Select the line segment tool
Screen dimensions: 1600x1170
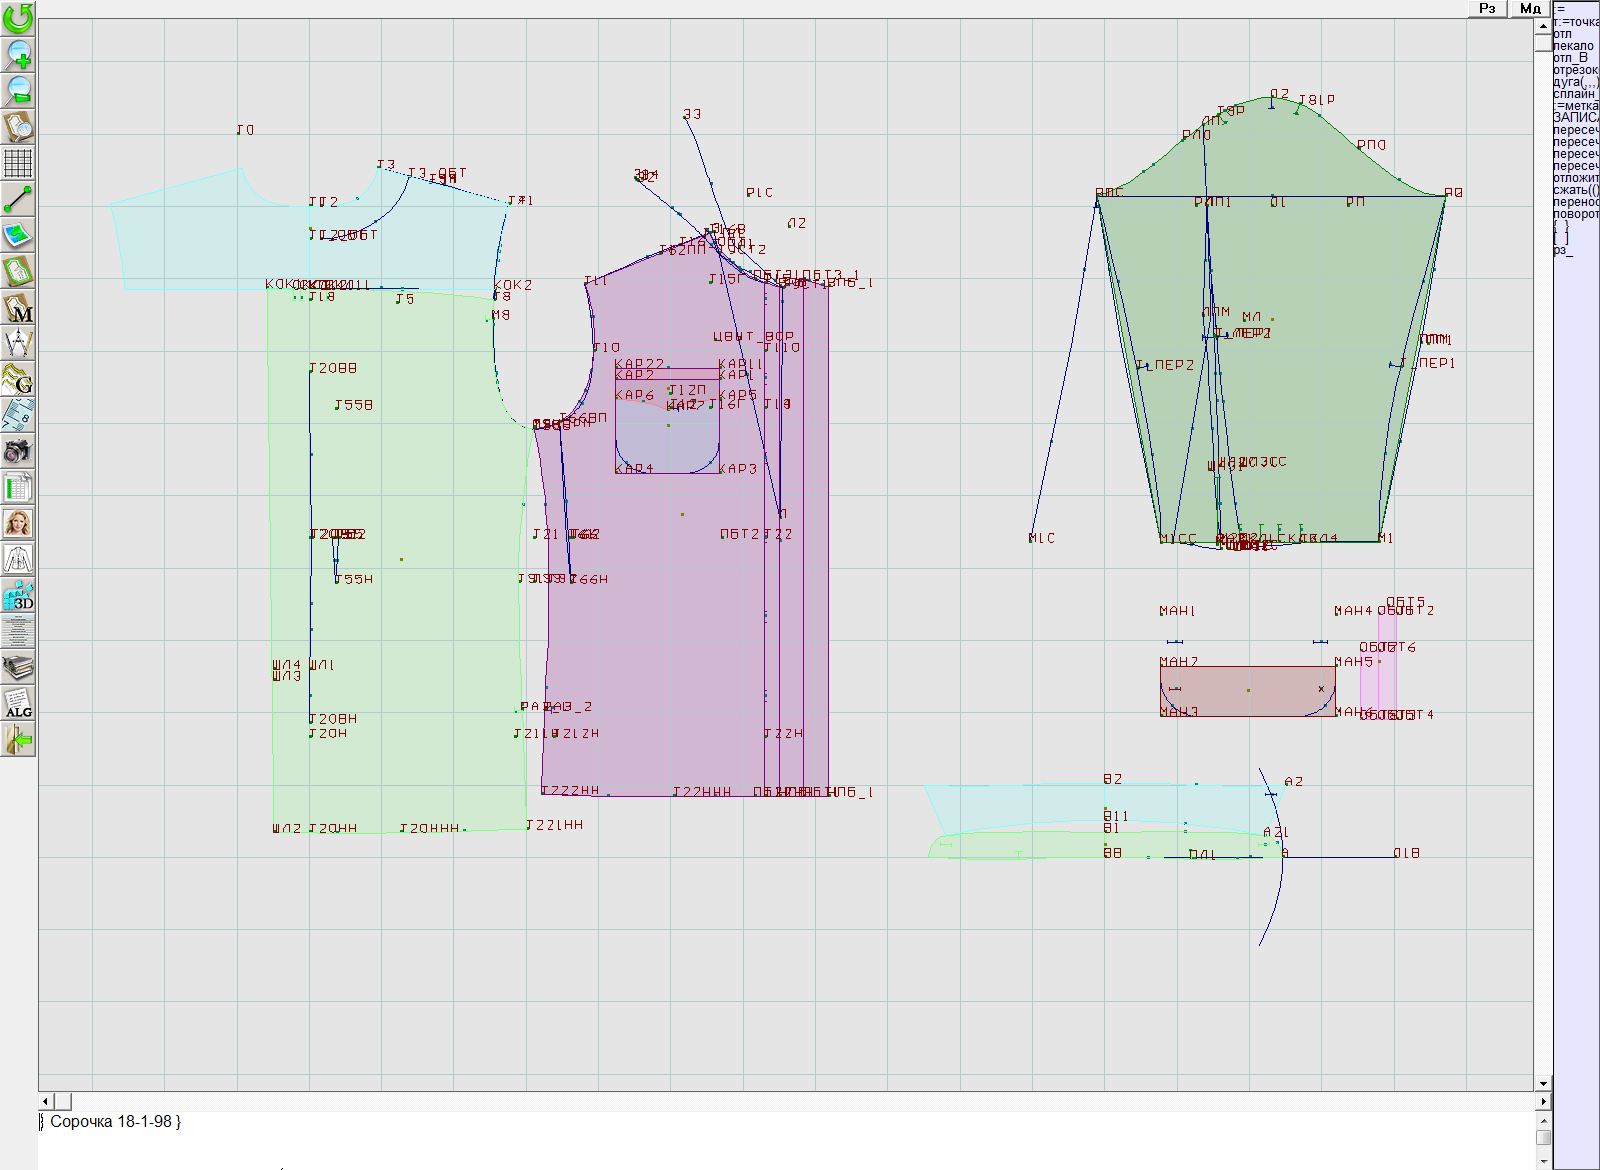pos(18,199)
